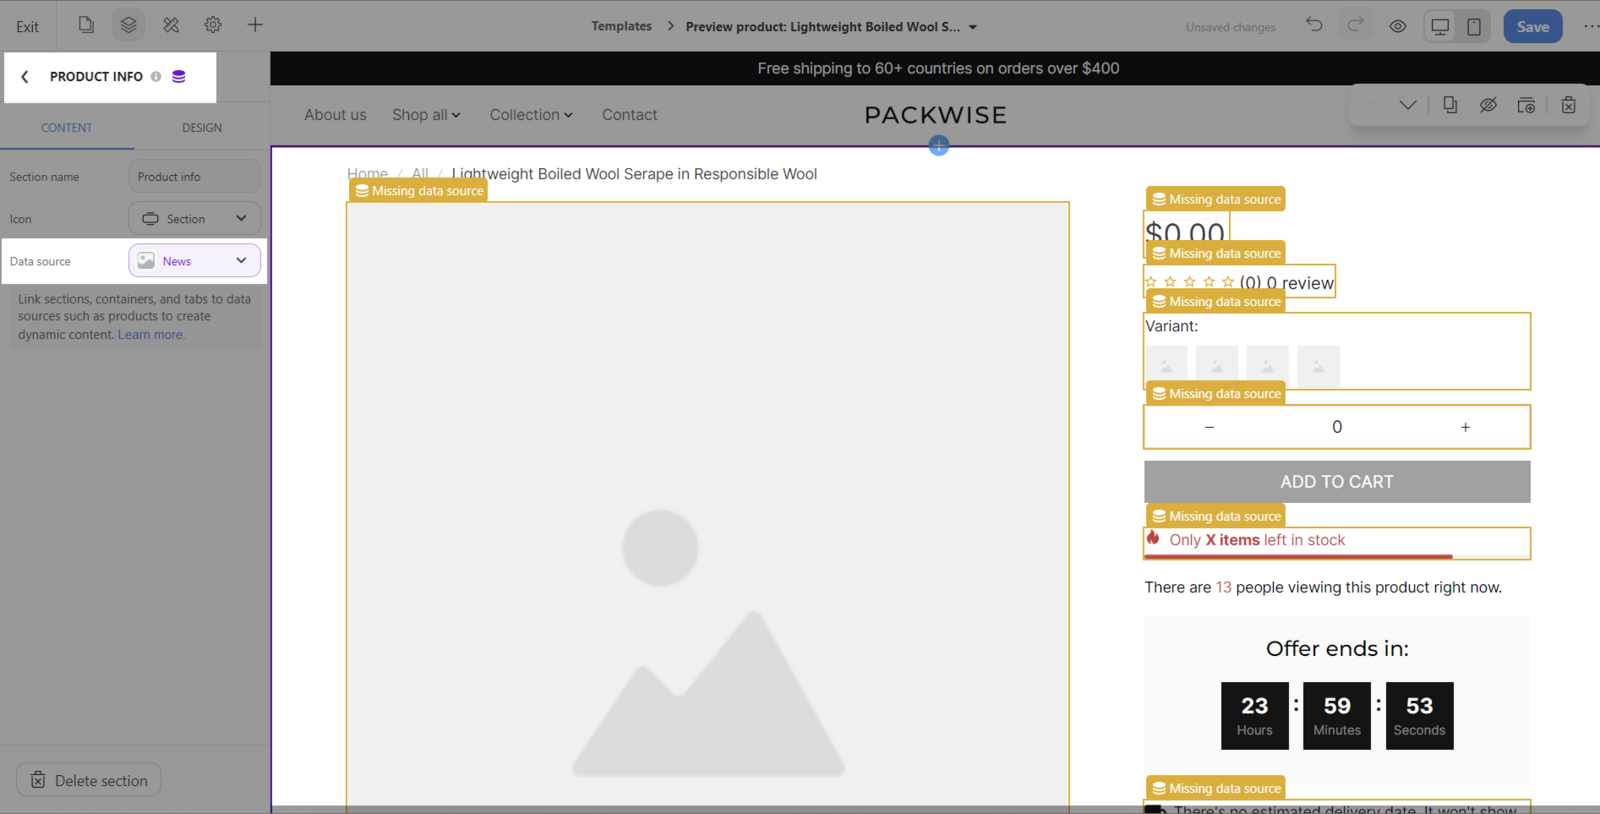Click the purple data source stack icon
1600x814 pixels.
tap(179, 76)
